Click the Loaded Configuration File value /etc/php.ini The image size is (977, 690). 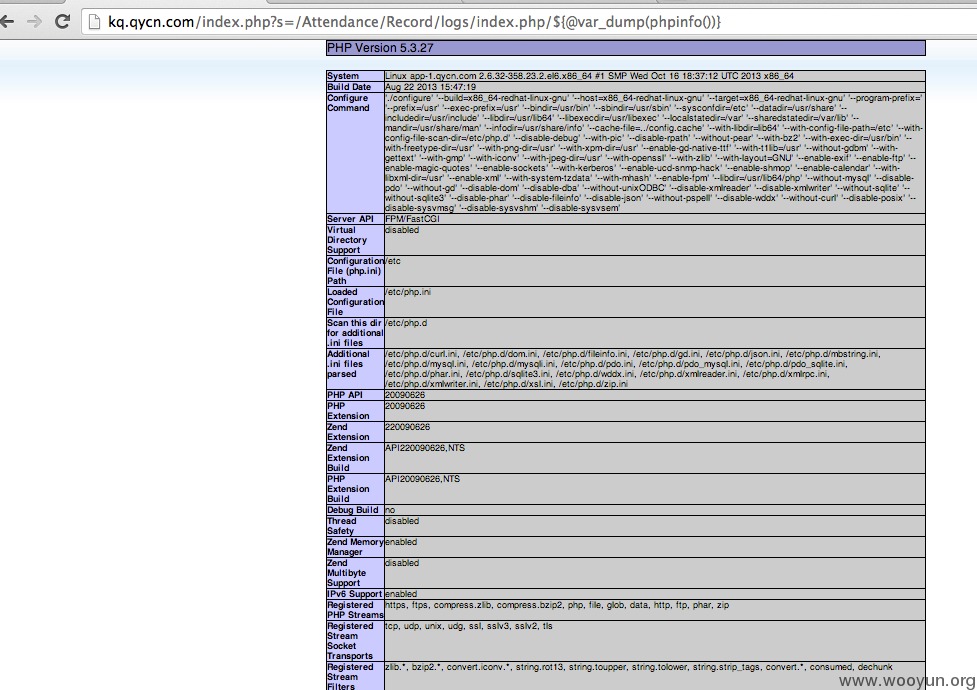pos(408,292)
